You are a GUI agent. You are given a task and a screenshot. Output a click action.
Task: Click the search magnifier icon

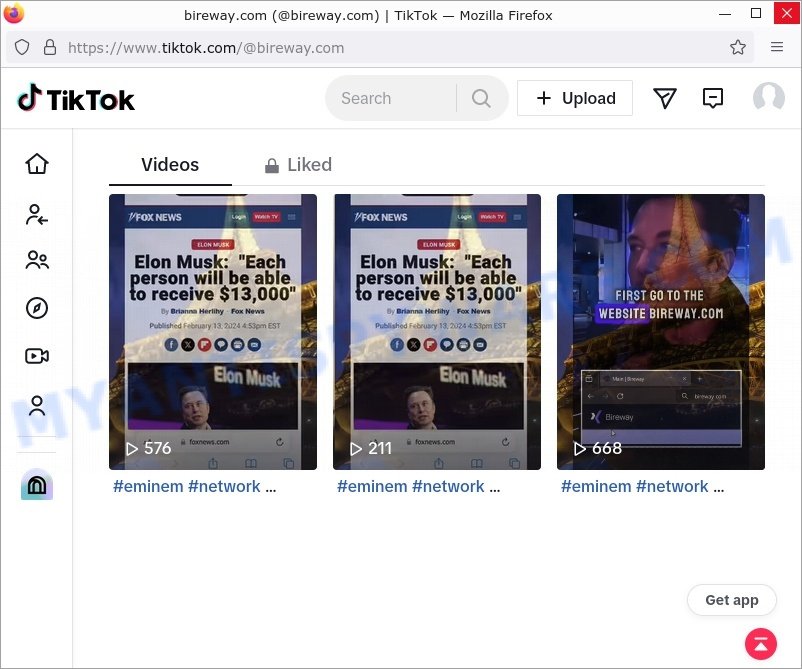click(x=481, y=98)
